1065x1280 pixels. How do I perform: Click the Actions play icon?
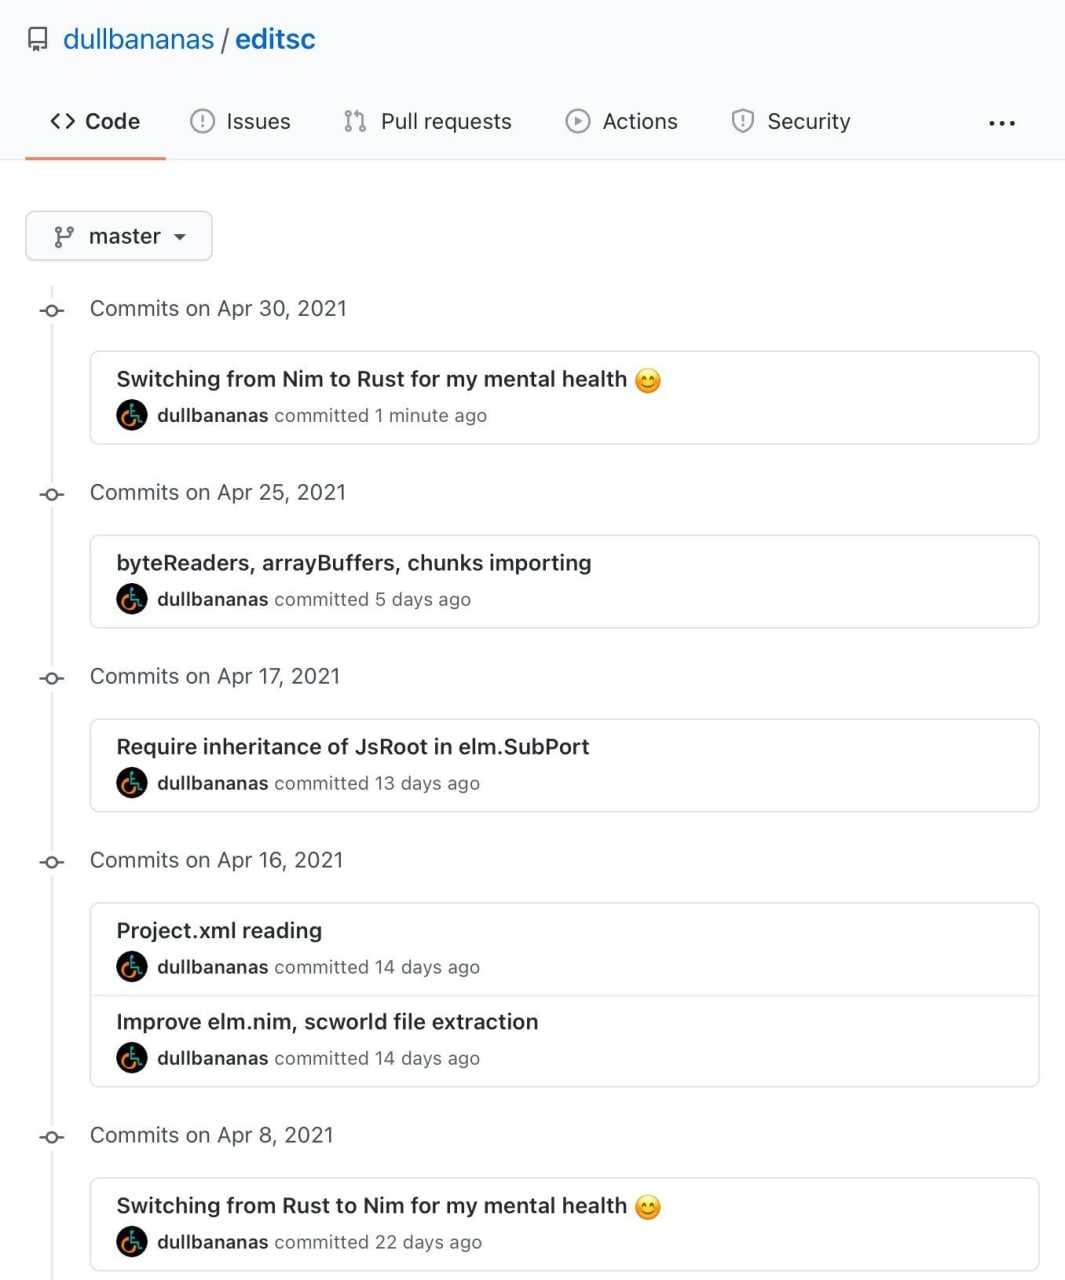[578, 121]
